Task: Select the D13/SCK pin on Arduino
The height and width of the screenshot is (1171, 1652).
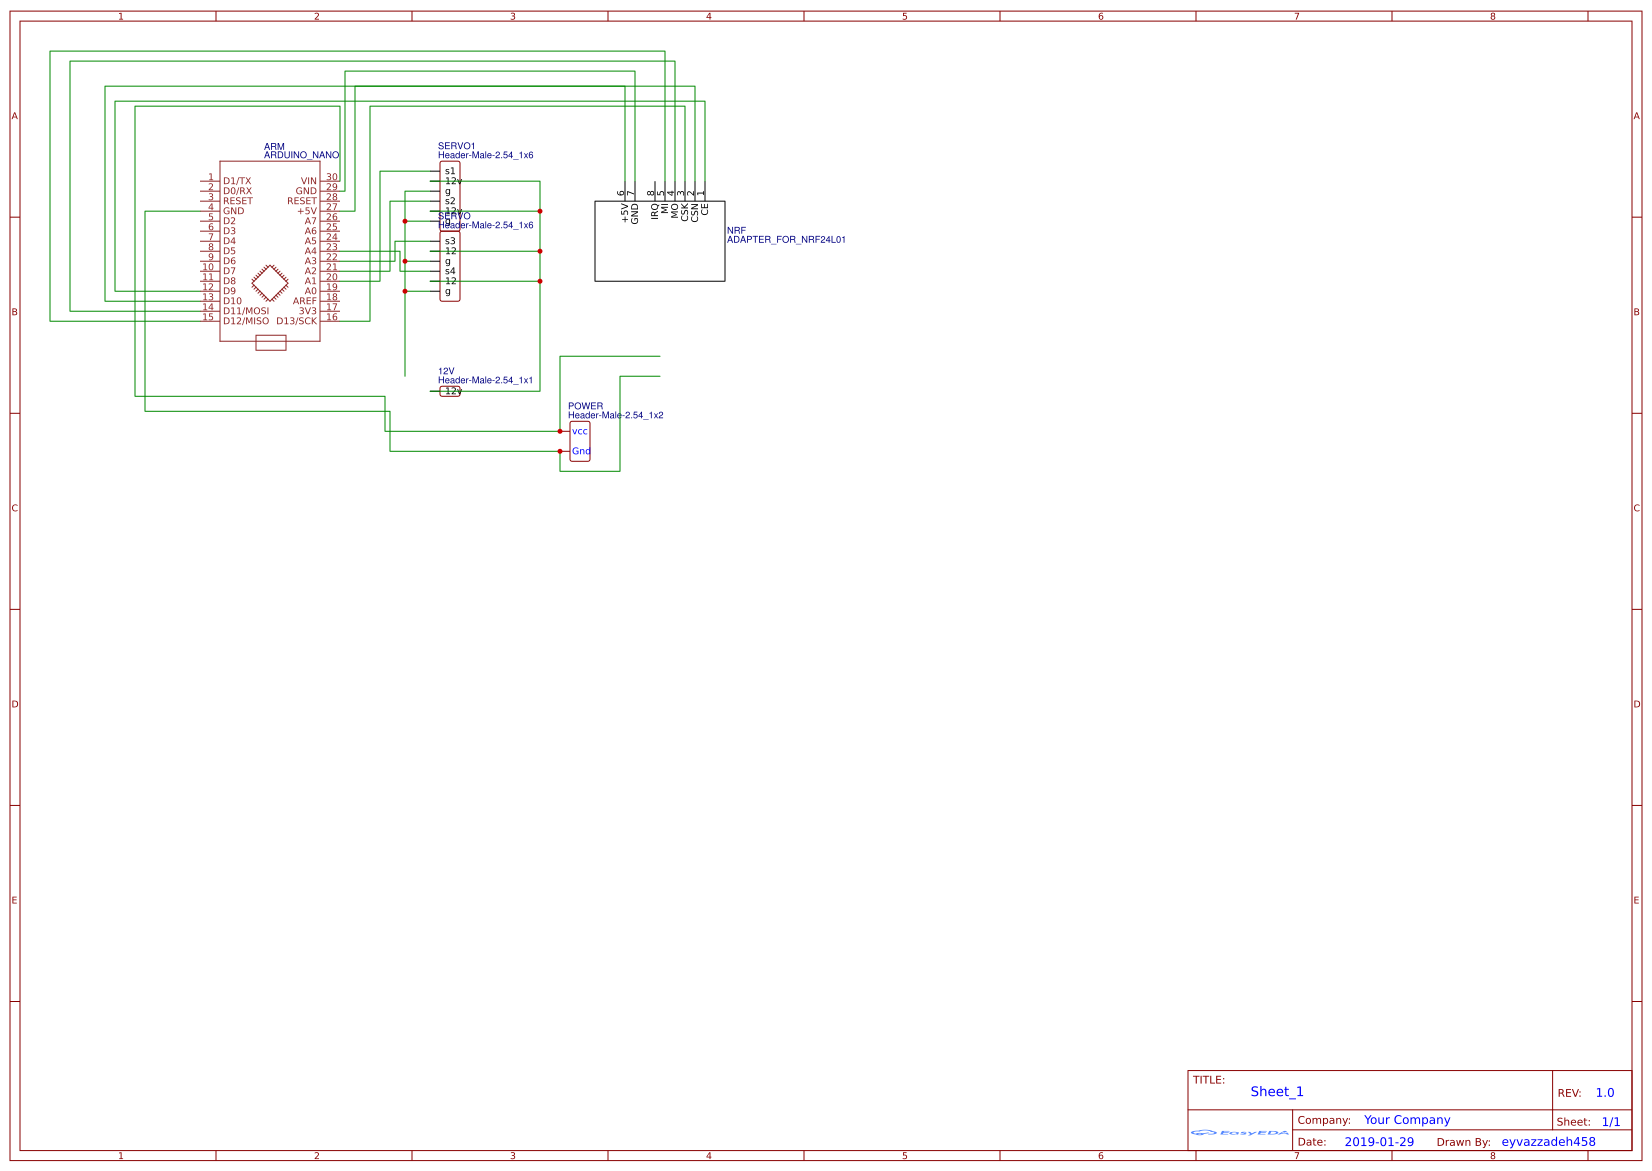Action: [296, 321]
